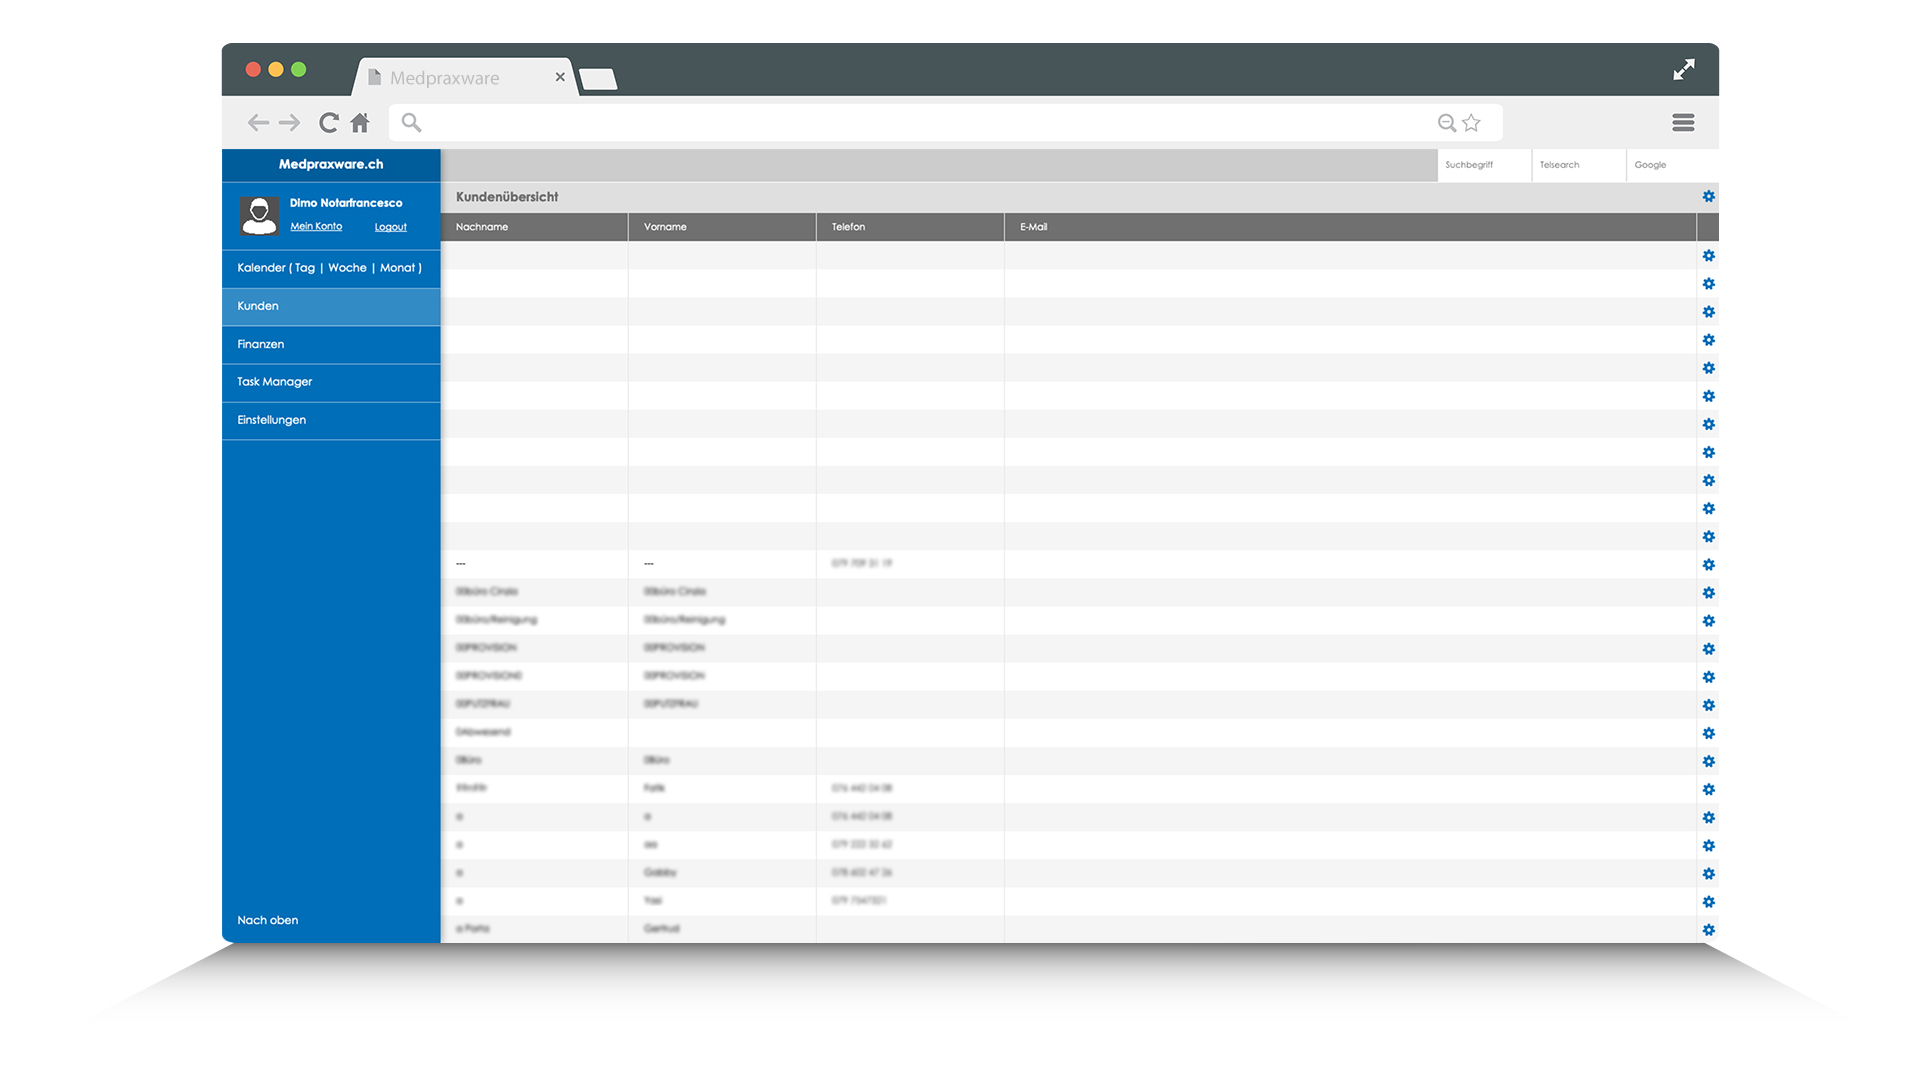
Task: Click the browser home icon
Action: click(360, 122)
